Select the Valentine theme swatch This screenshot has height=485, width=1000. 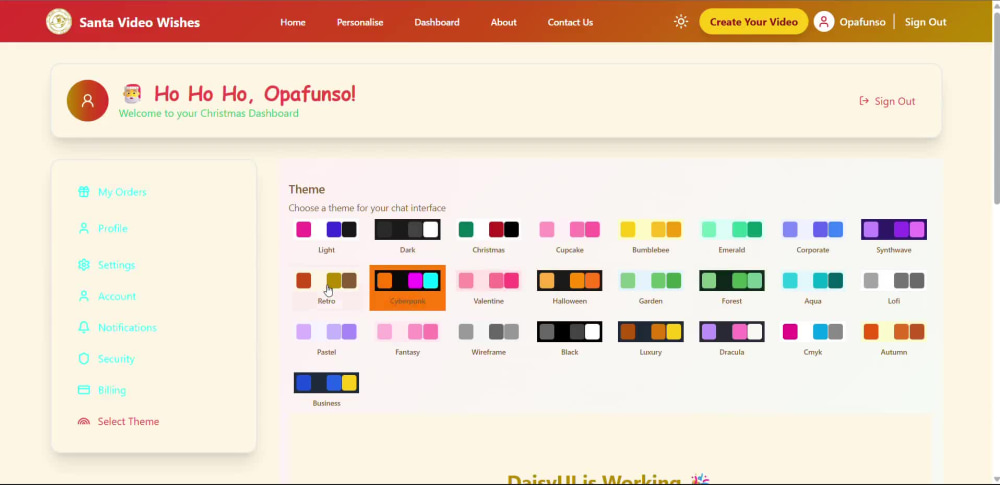point(489,281)
